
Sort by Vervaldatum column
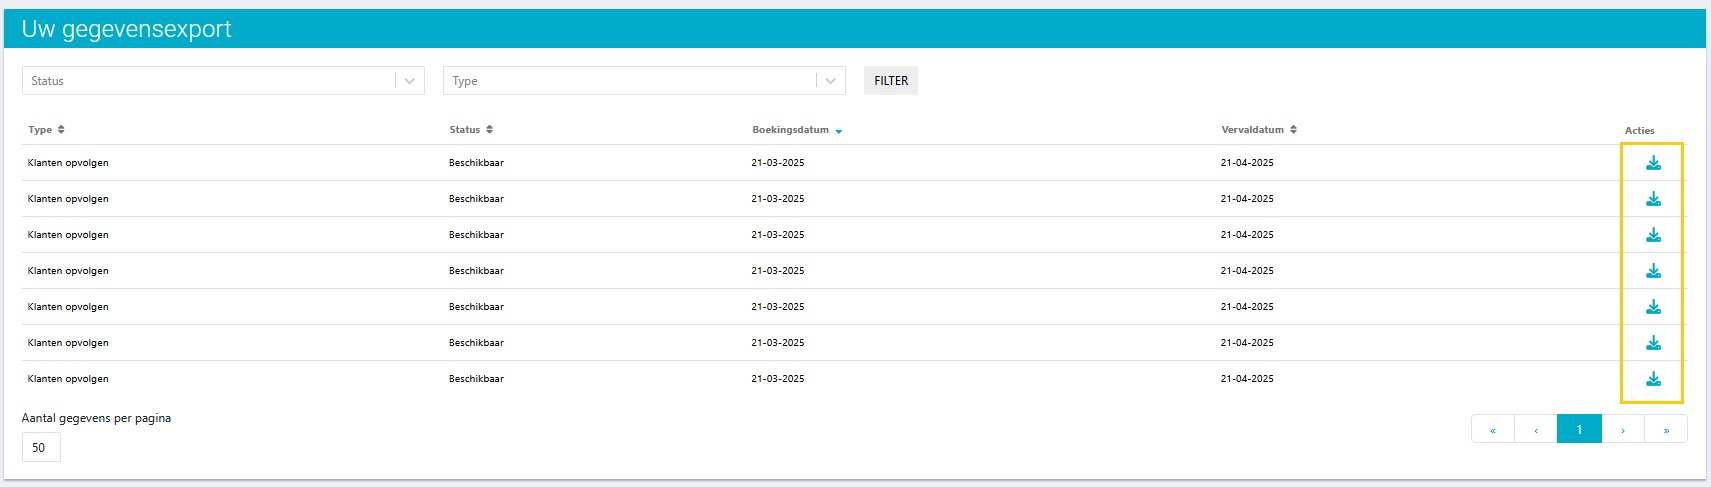(1258, 130)
